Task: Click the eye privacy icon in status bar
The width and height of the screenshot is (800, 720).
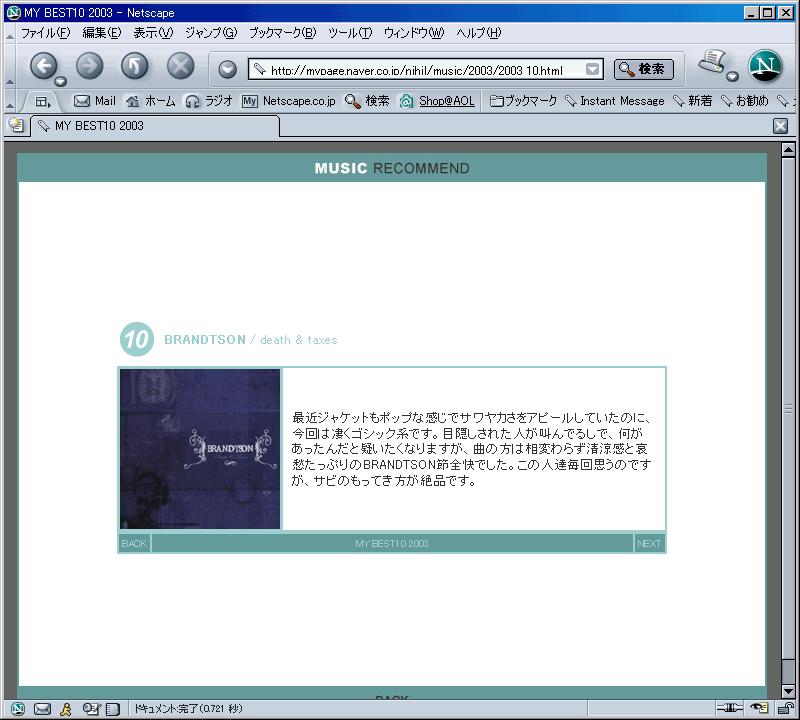Action: (759, 708)
